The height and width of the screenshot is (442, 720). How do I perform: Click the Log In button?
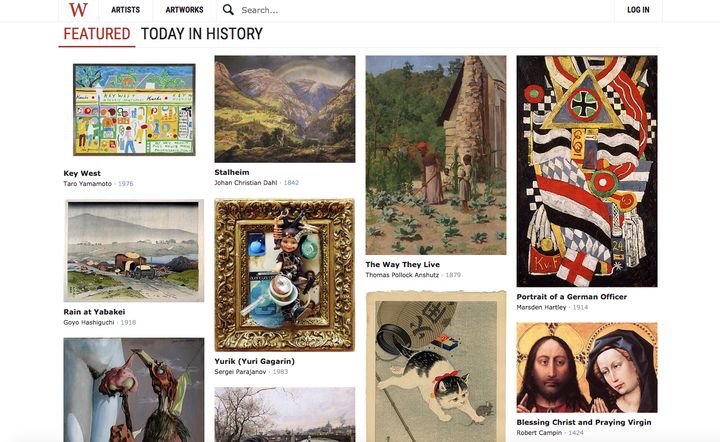(x=638, y=10)
